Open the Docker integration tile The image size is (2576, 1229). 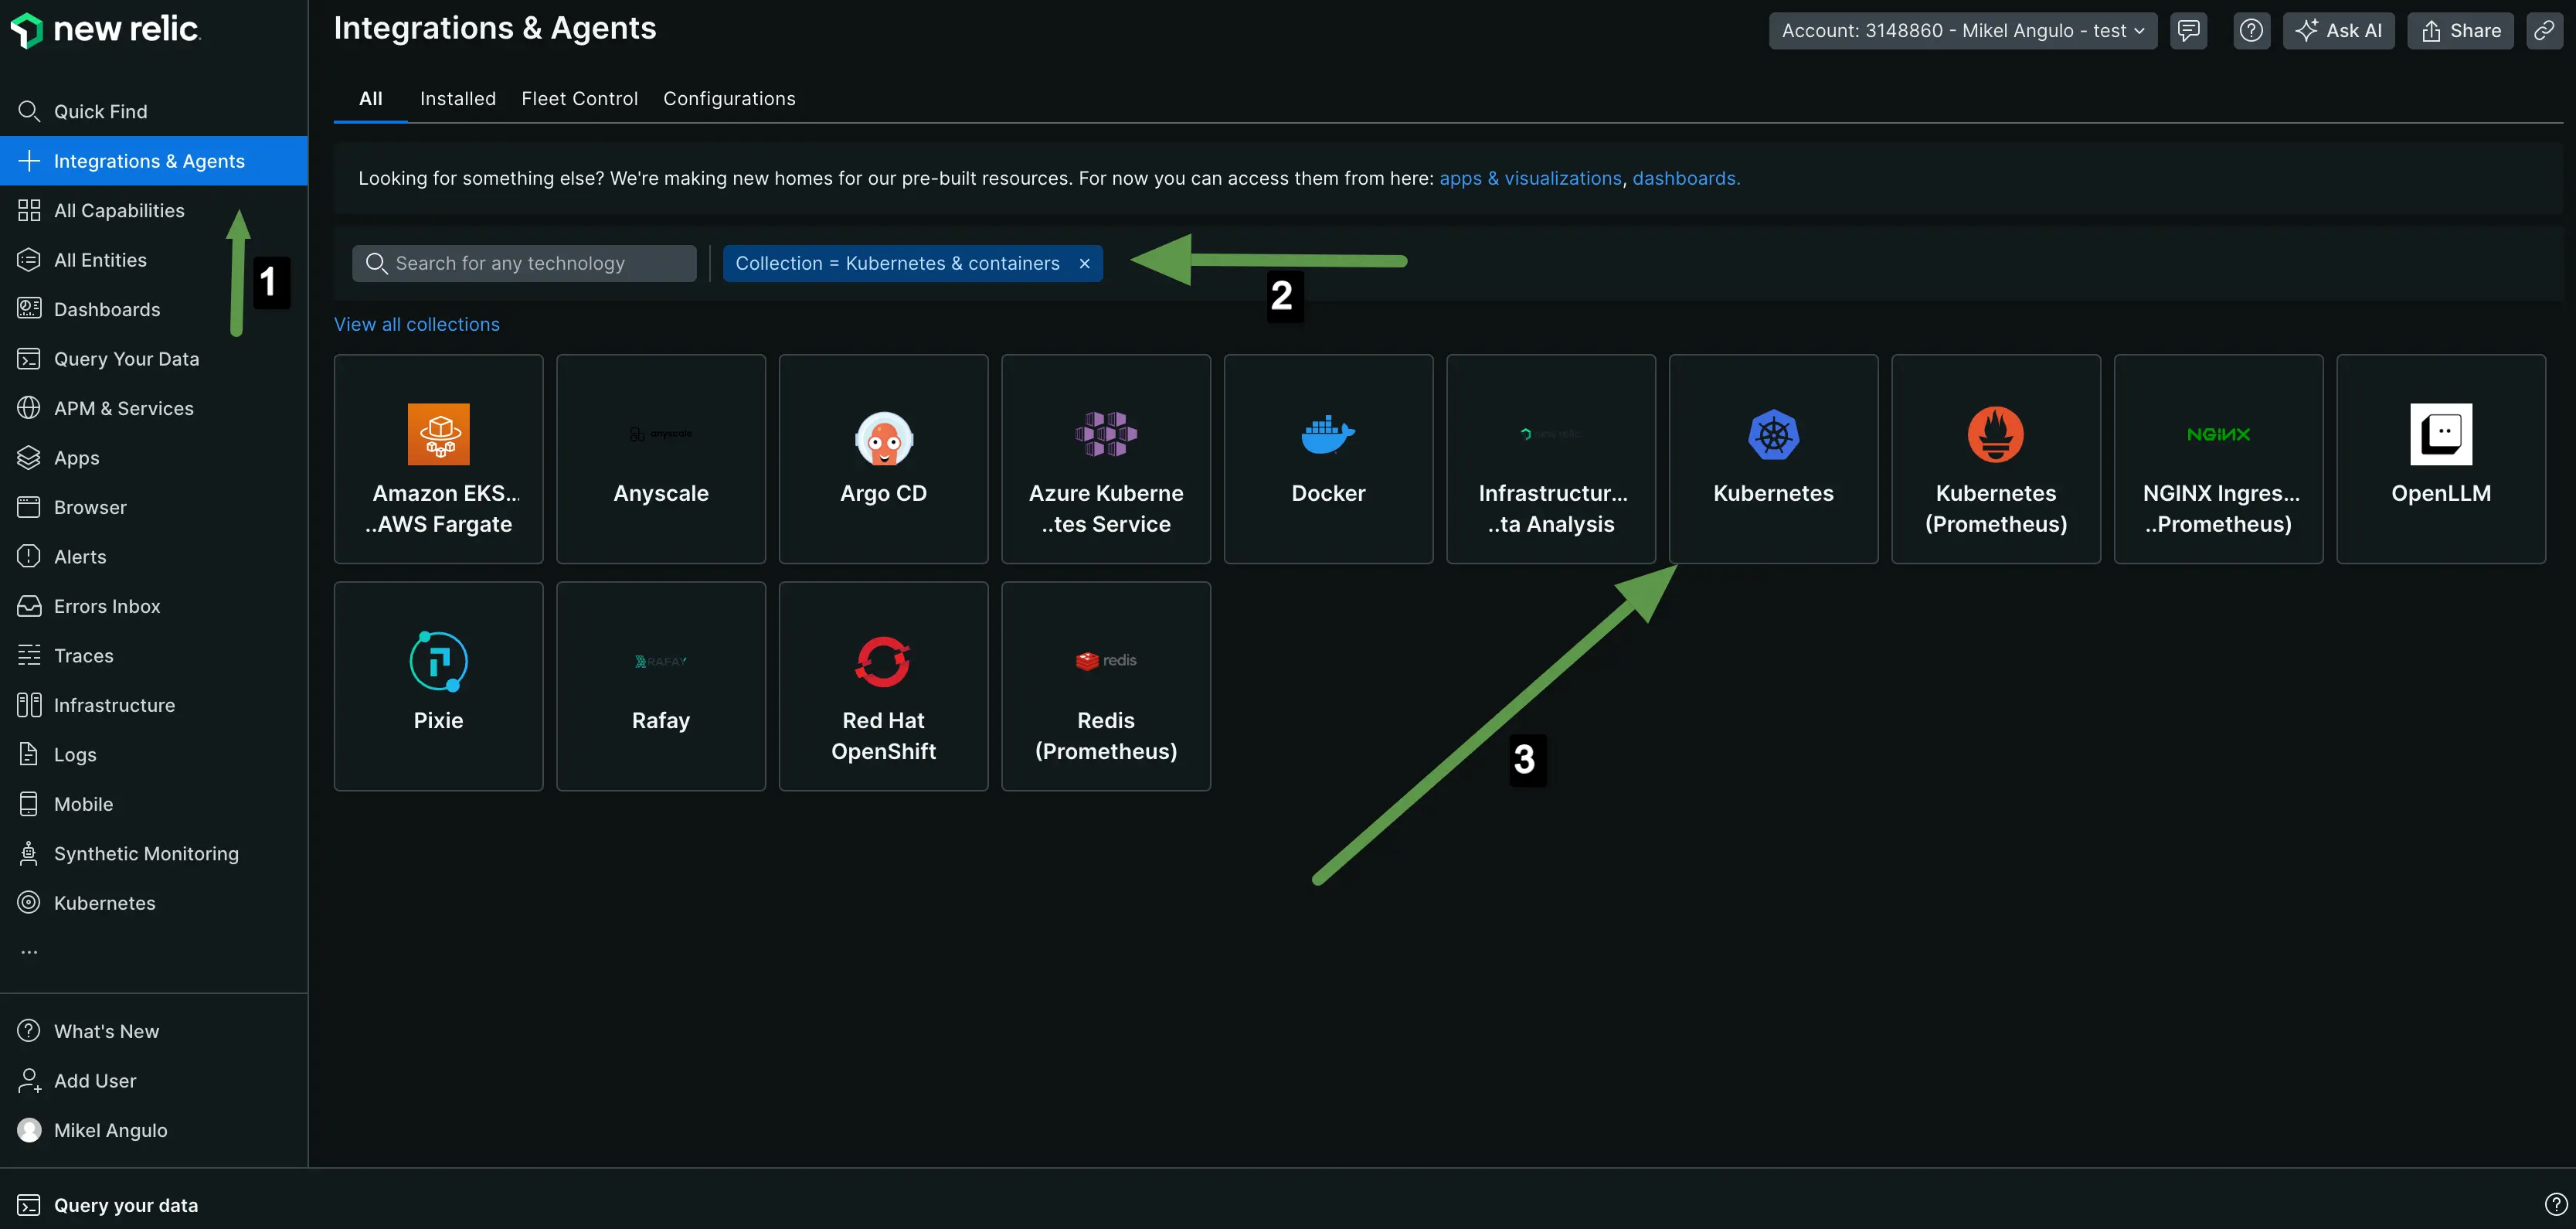[1328, 459]
